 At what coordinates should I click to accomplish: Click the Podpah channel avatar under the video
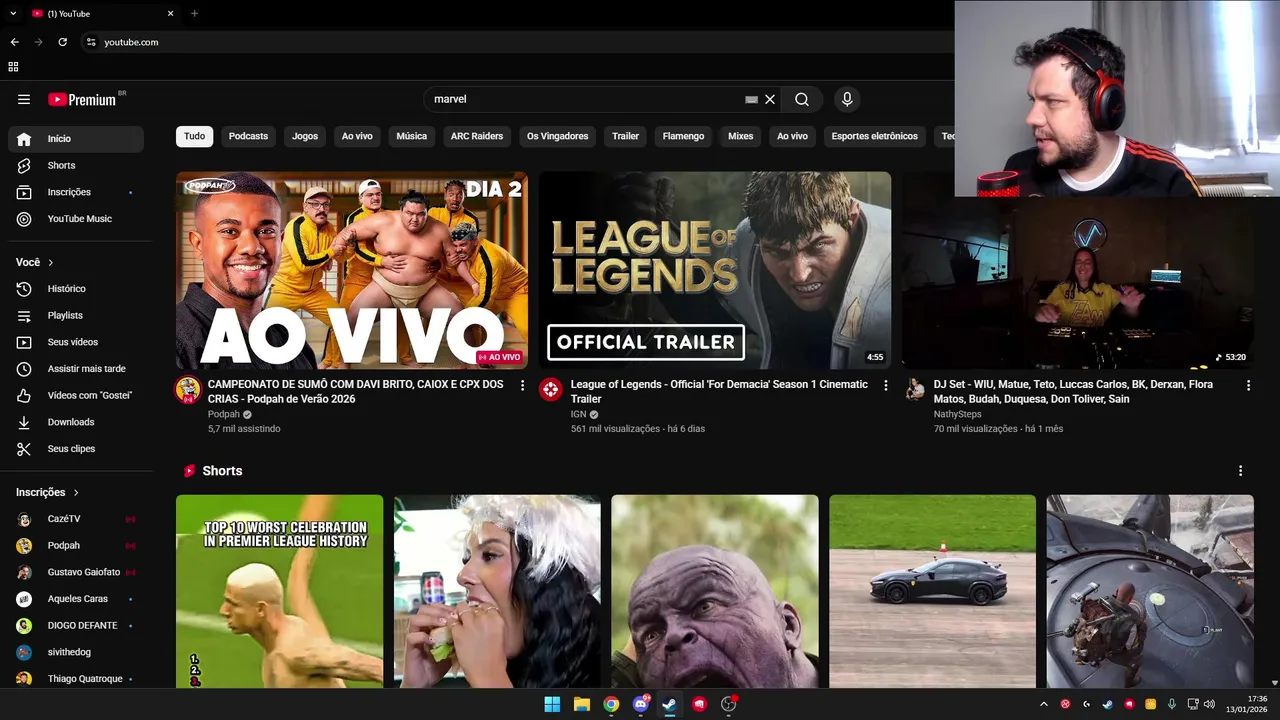point(188,390)
